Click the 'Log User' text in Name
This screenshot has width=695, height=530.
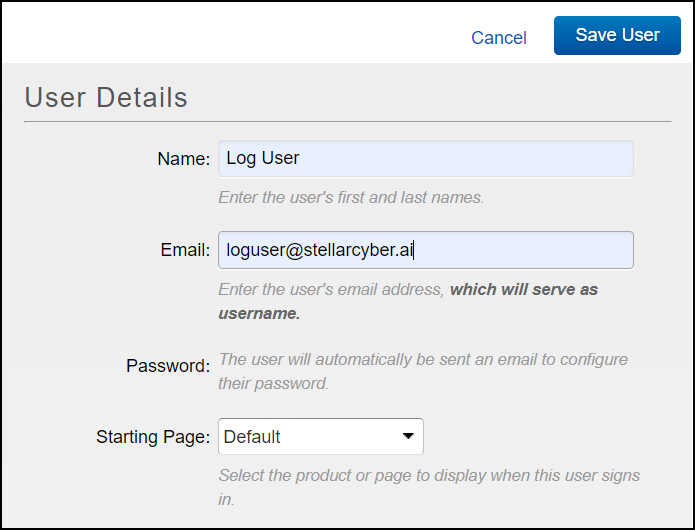point(263,158)
